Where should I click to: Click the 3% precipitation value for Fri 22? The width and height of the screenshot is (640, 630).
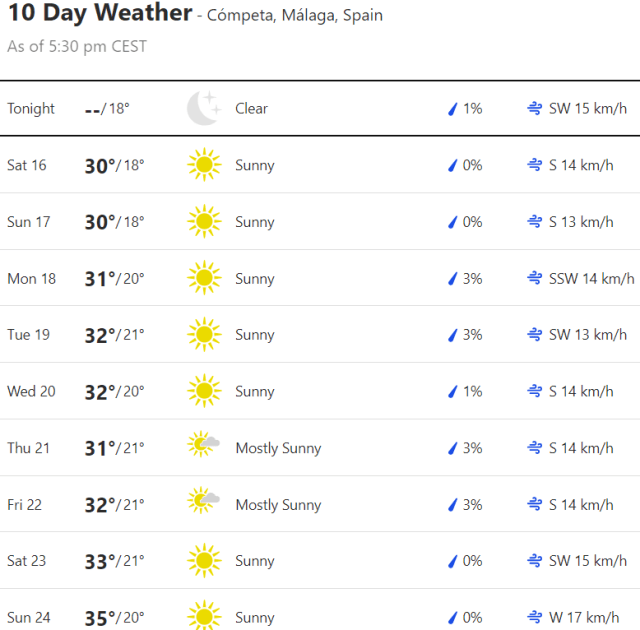pyautogui.click(x=472, y=504)
